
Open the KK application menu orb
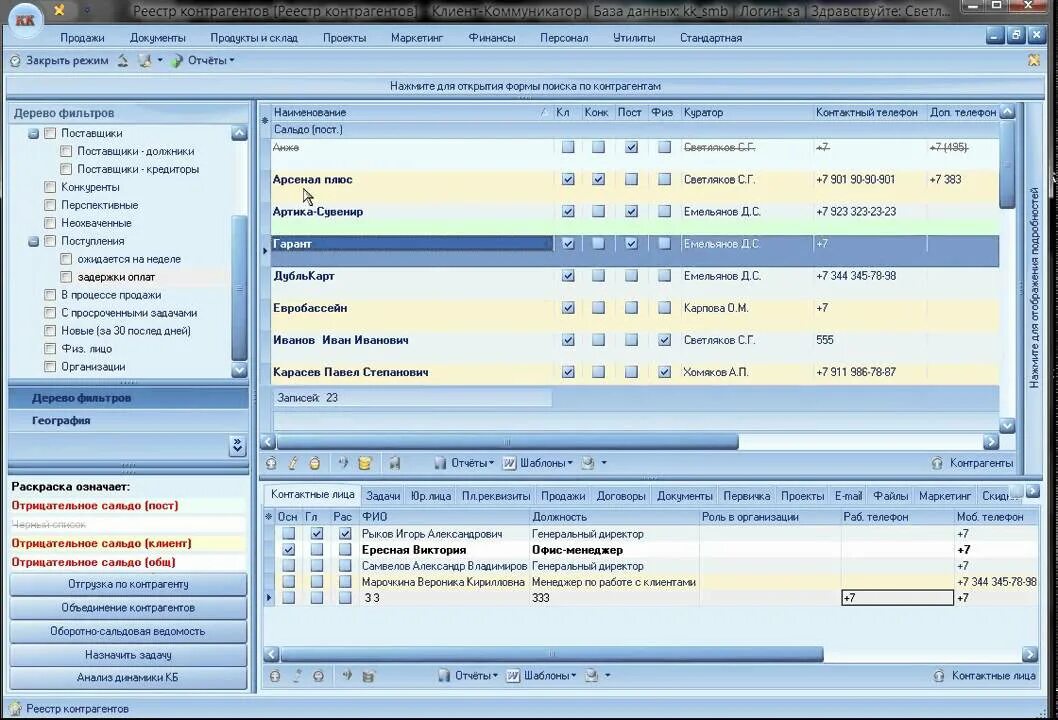coord(25,20)
